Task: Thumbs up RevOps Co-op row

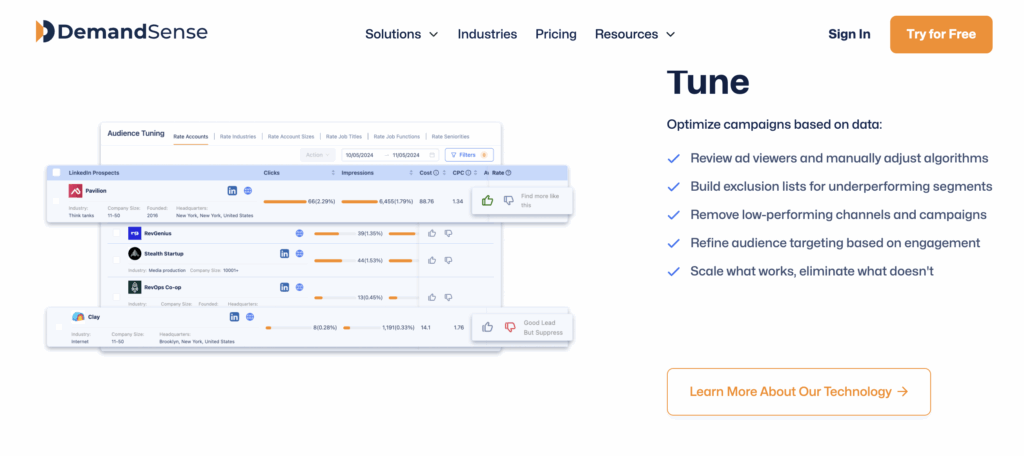Action: (x=432, y=297)
